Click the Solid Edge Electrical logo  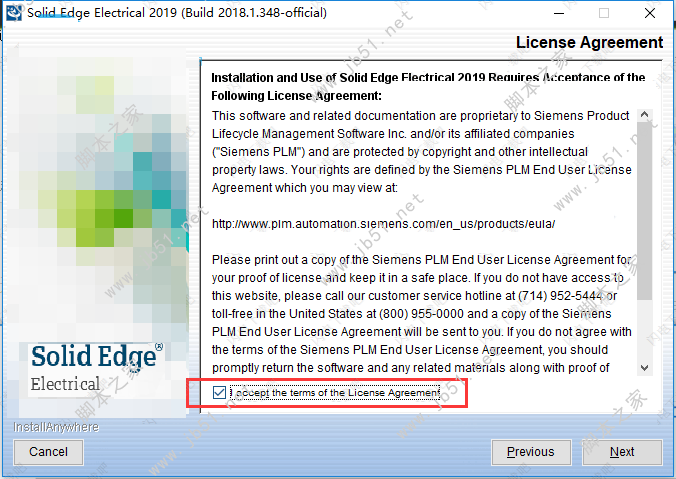[x=96, y=369]
